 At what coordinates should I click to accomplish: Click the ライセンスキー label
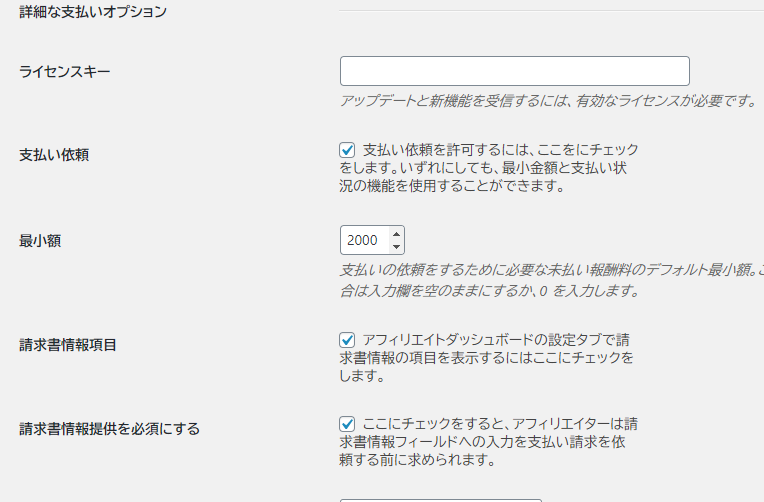pos(65,72)
